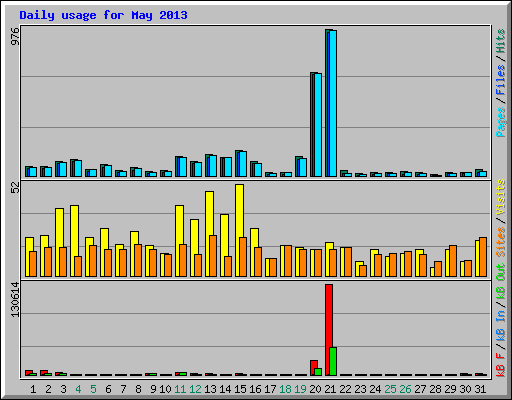Screen dimensions: 512x400
Task: Click the 130614 axis maximum label
Action: 15,300
